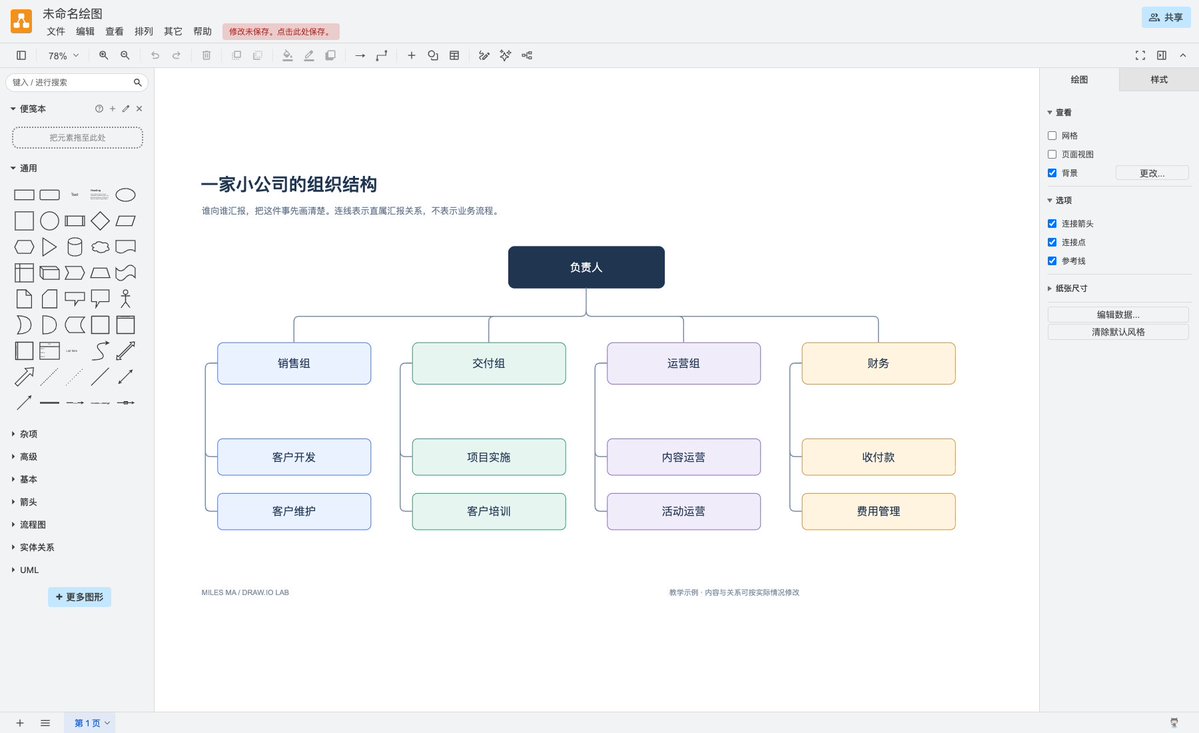Open the 查看 menu in the menu bar
This screenshot has width=1199, height=733.
114,31
